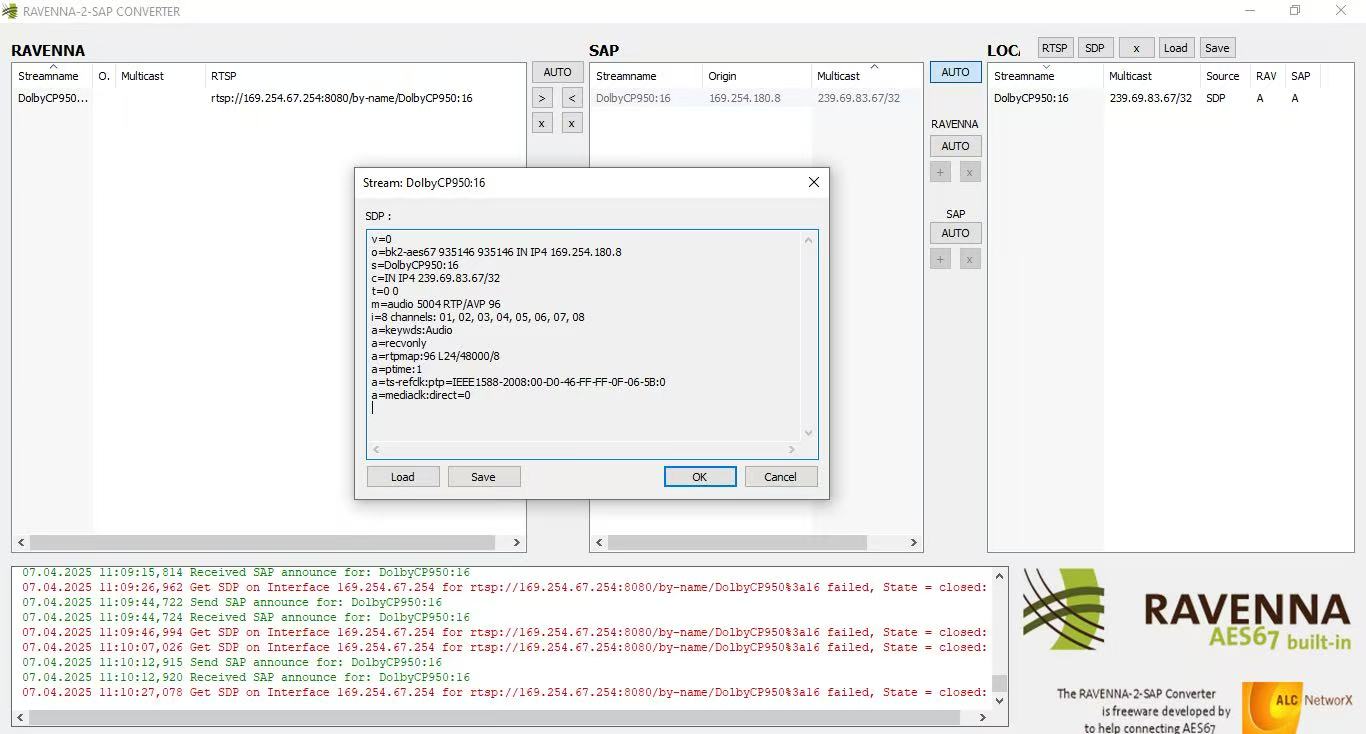Screen dimensions: 1366x734
Task: Click Save in the SDP dialog
Action: click(x=484, y=477)
